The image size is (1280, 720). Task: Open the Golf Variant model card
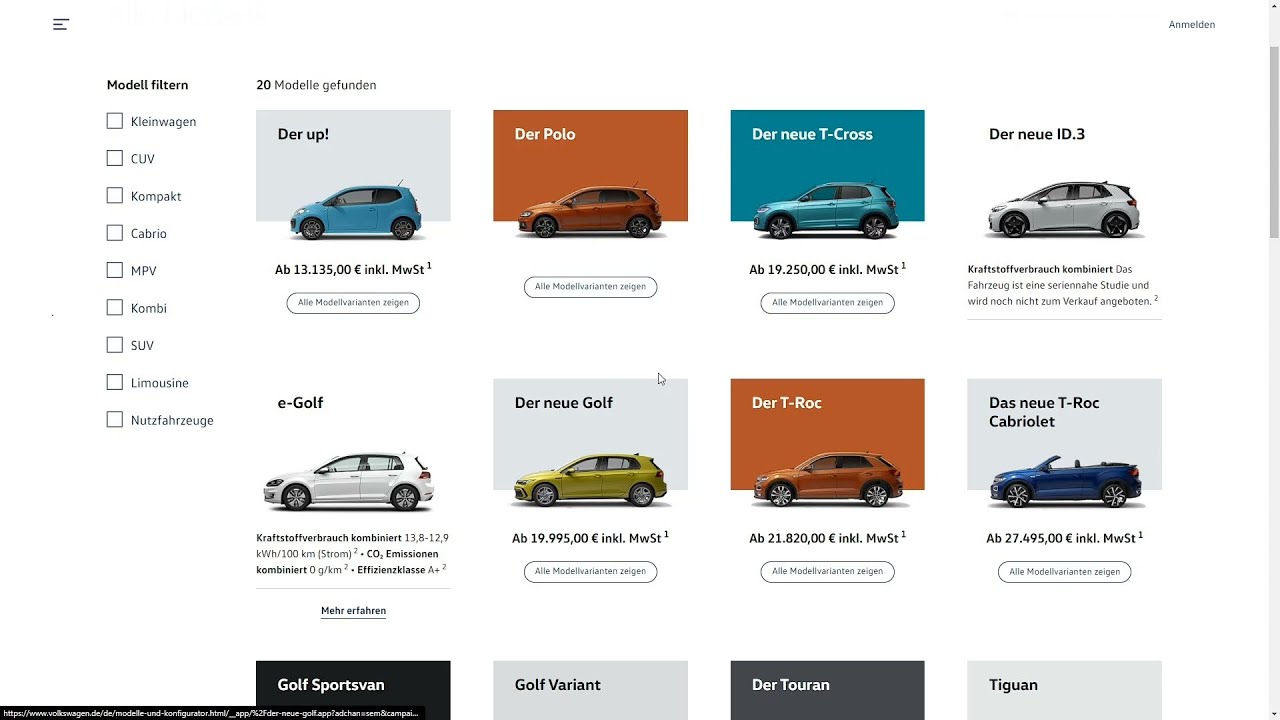coord(590,690)
